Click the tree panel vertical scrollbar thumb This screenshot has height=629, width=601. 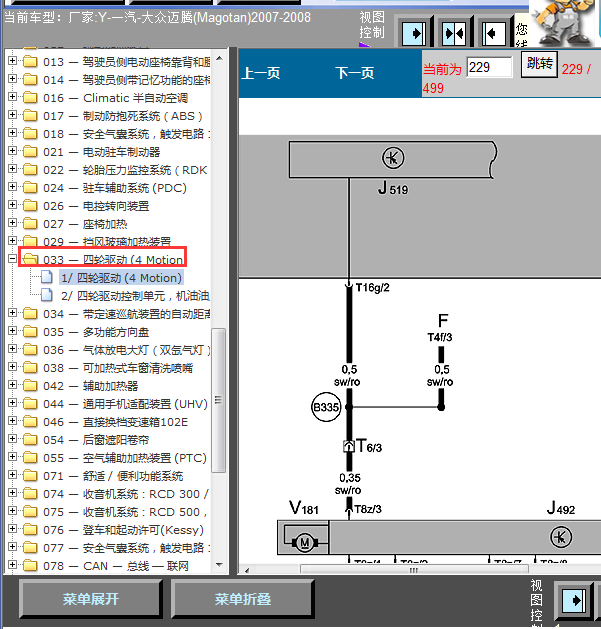pos(219,400)
